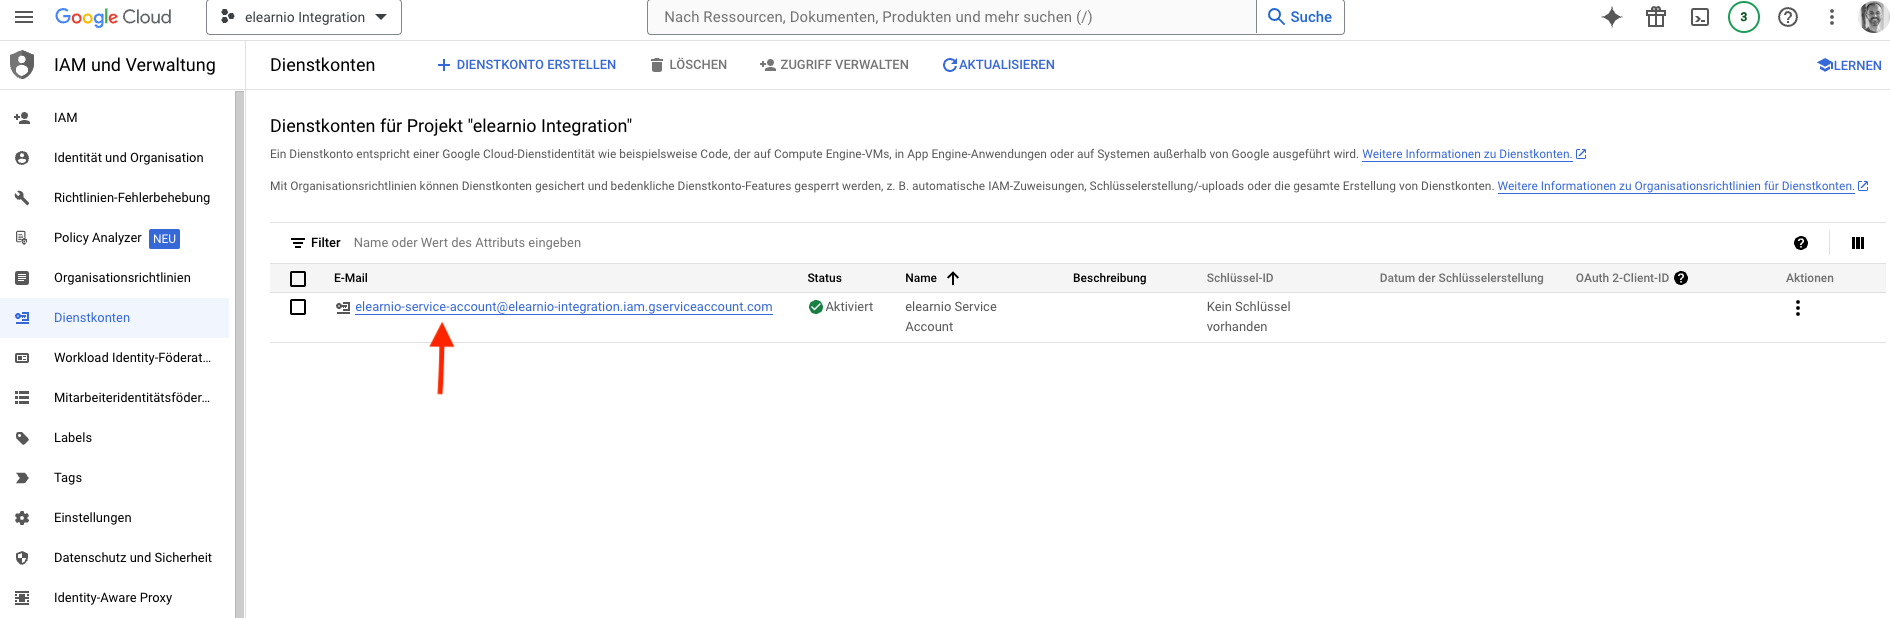
Task: Show the 3 notifications badge
Action: point(1744,17)
